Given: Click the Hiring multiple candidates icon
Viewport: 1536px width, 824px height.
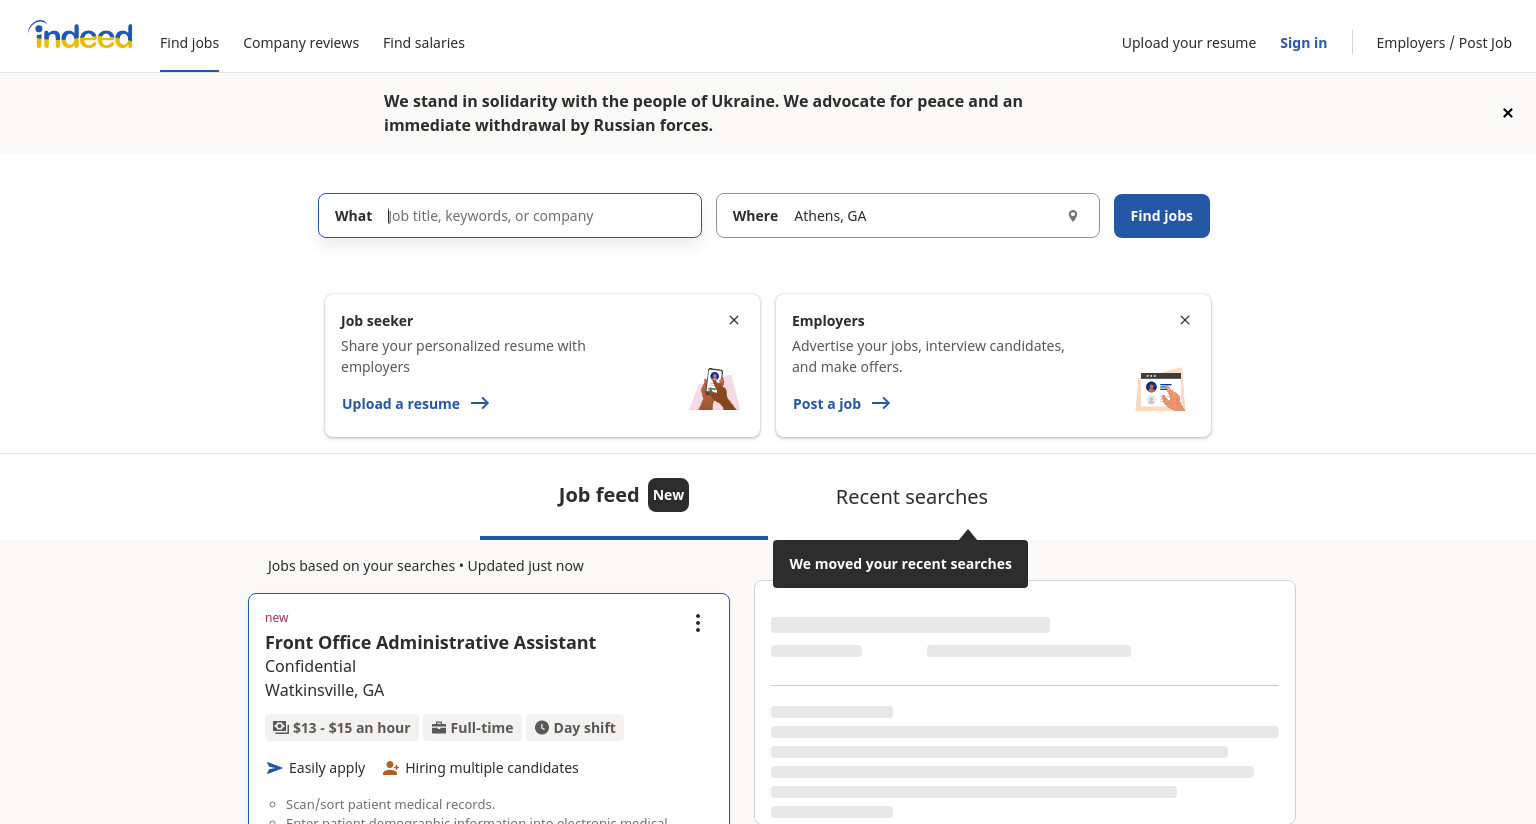Looking at the screenshot, I should click(x=391, y=768).
